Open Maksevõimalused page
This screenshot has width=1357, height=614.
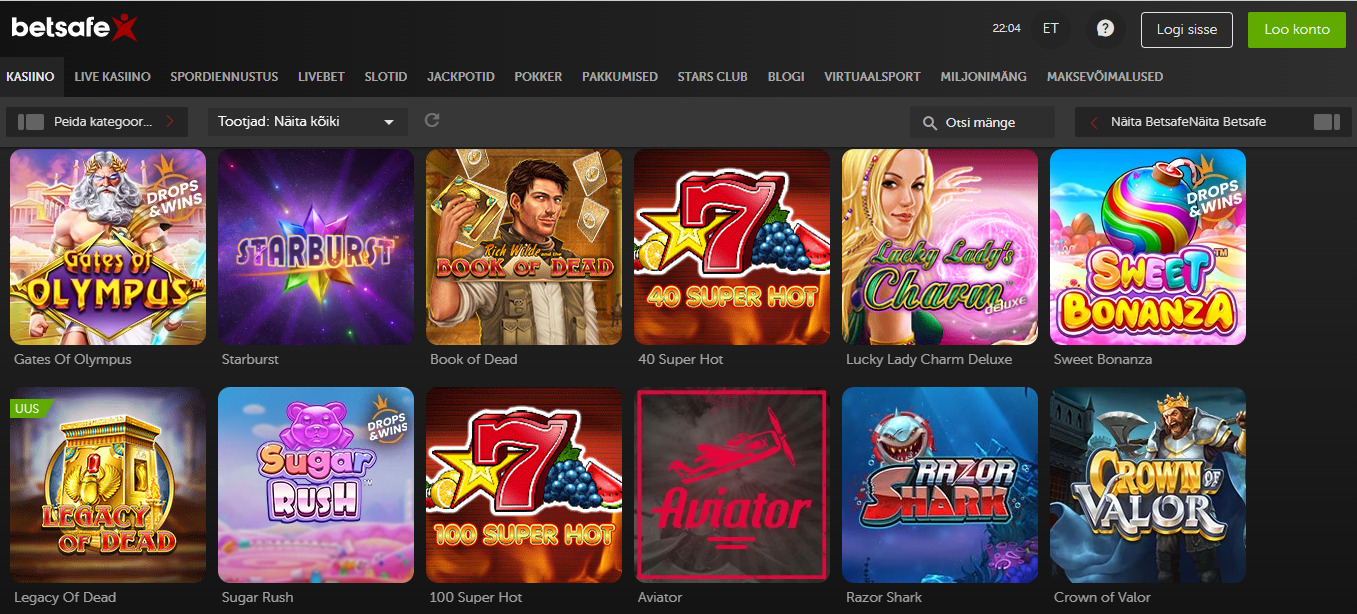1105,77
